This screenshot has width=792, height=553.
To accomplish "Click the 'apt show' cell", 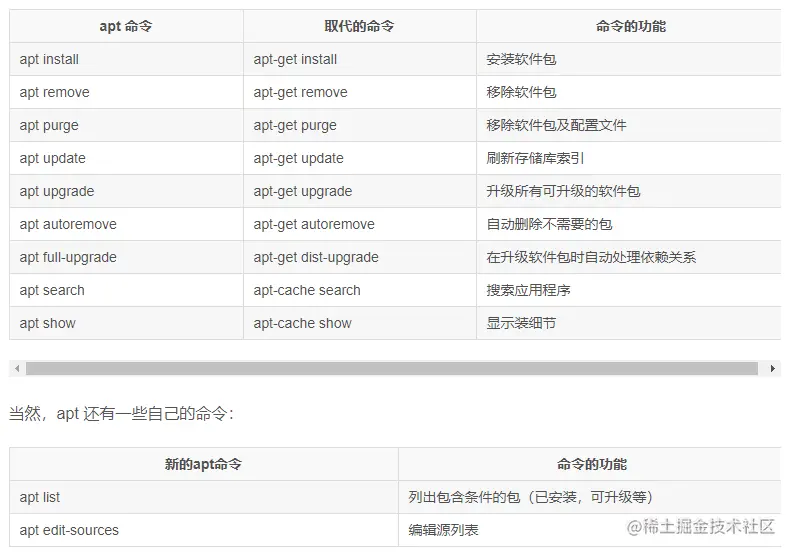I will 126,323.
